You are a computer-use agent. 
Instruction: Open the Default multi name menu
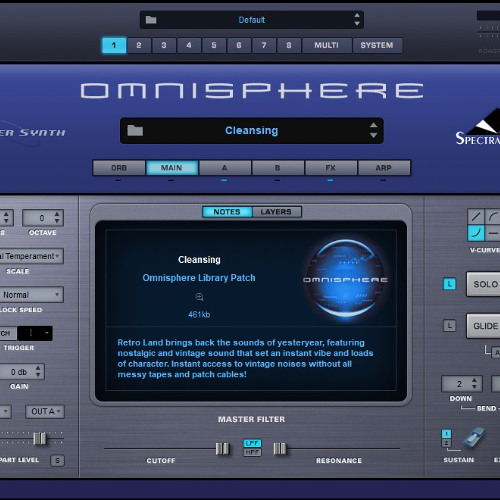pos(252,20)
